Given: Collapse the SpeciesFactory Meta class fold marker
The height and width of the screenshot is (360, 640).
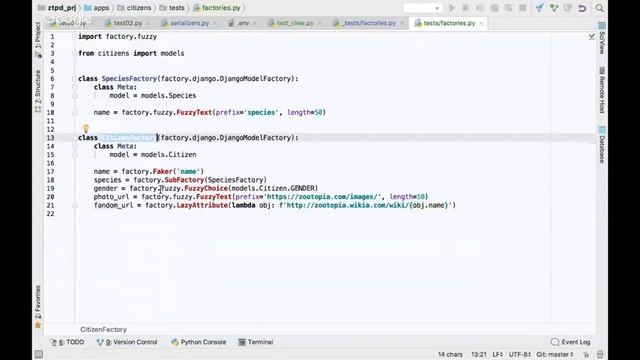Looking at the screenshot, I should (x=75, y=87).
